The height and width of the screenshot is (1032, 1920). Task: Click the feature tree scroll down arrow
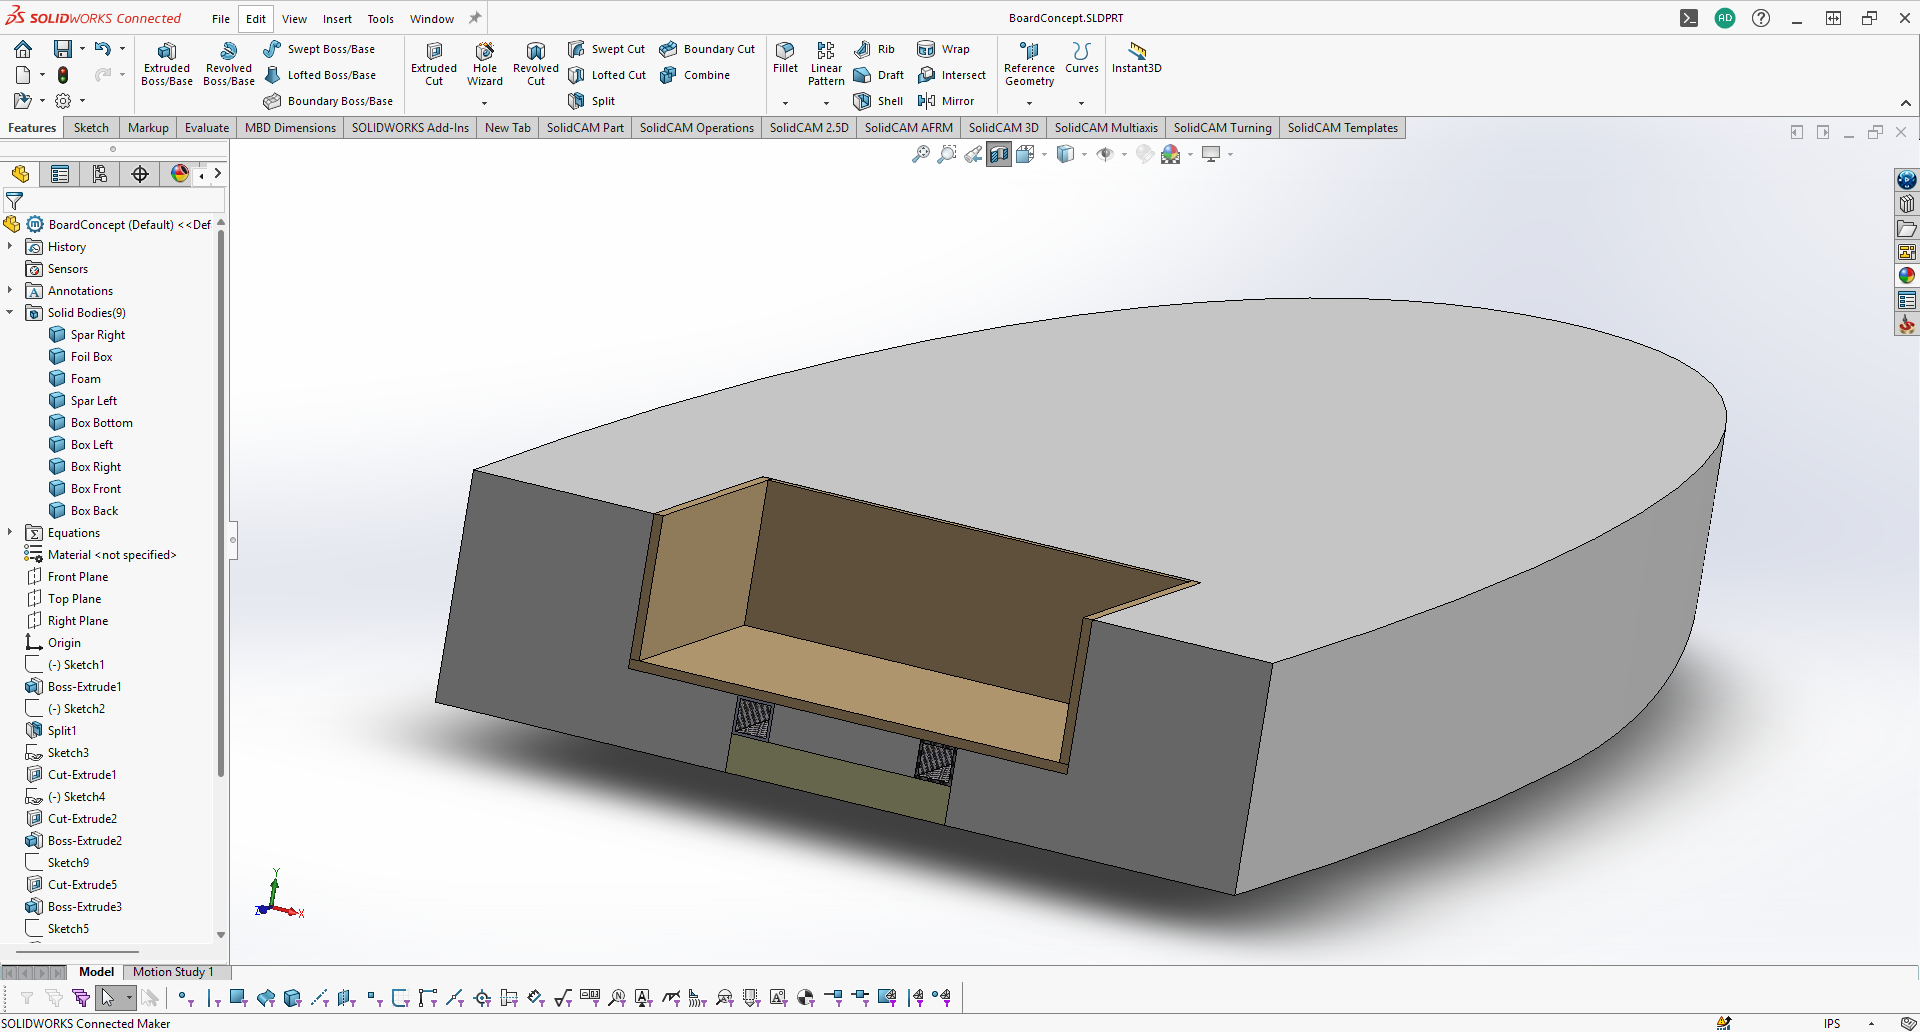pos(221,935)
